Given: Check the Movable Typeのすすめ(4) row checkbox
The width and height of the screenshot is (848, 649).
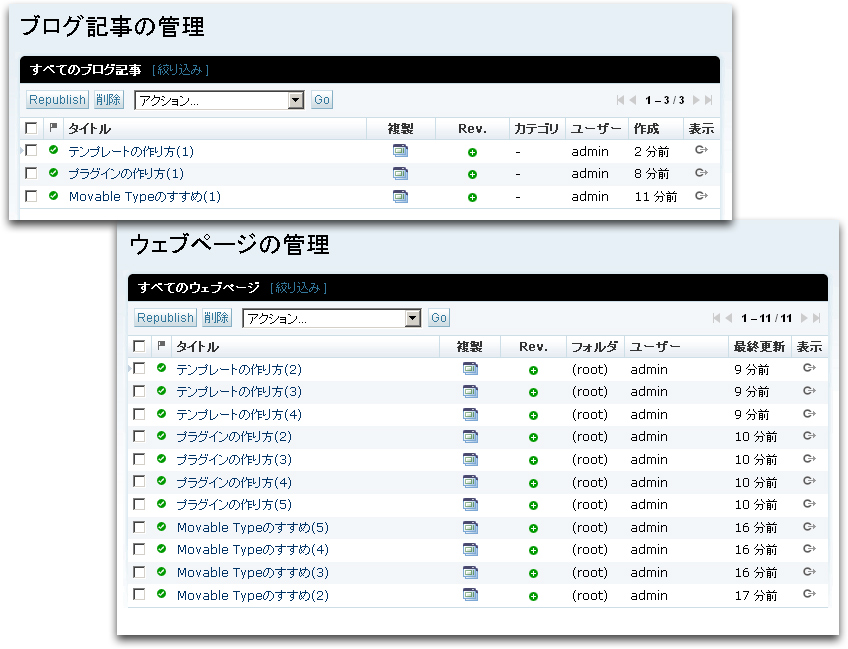Looking at the screenshot, I should (139, 549).
